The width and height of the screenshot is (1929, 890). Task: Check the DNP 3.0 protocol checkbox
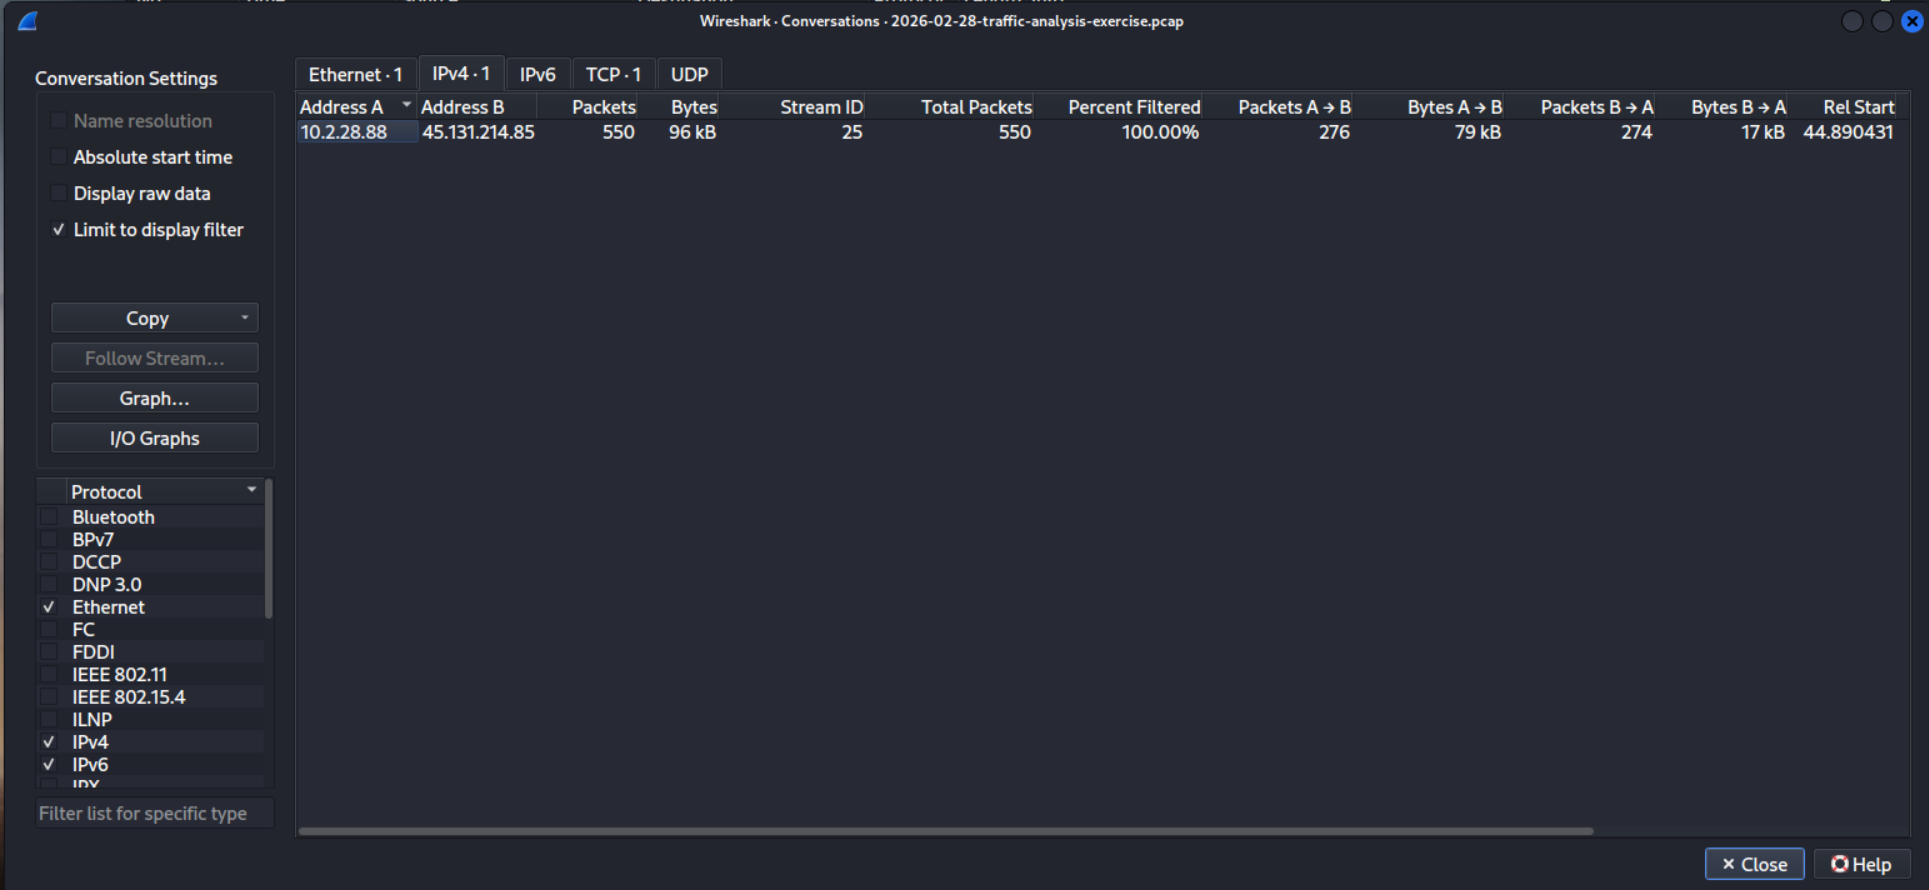pos(48,585)
